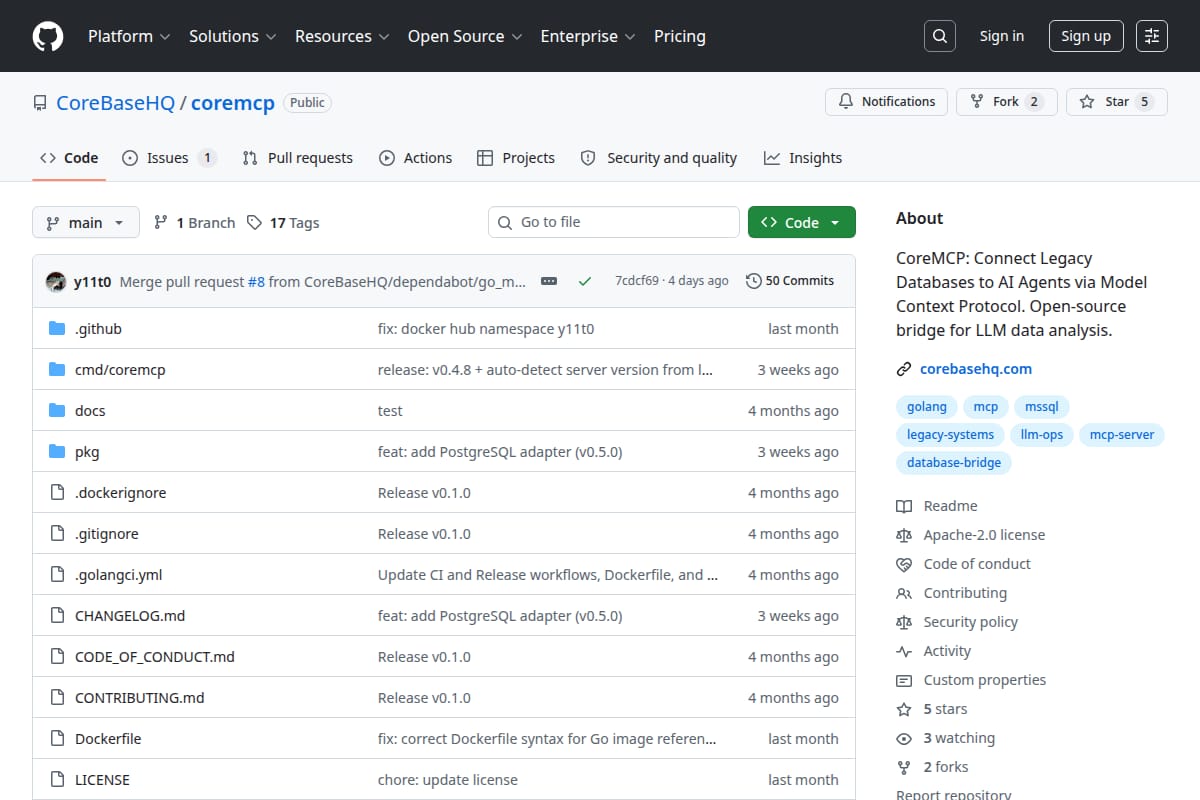The height and width of the screenshot is (800, 1200).
Task: Click the file icon beside .dockerignore
Action: (x=57, y=493)
